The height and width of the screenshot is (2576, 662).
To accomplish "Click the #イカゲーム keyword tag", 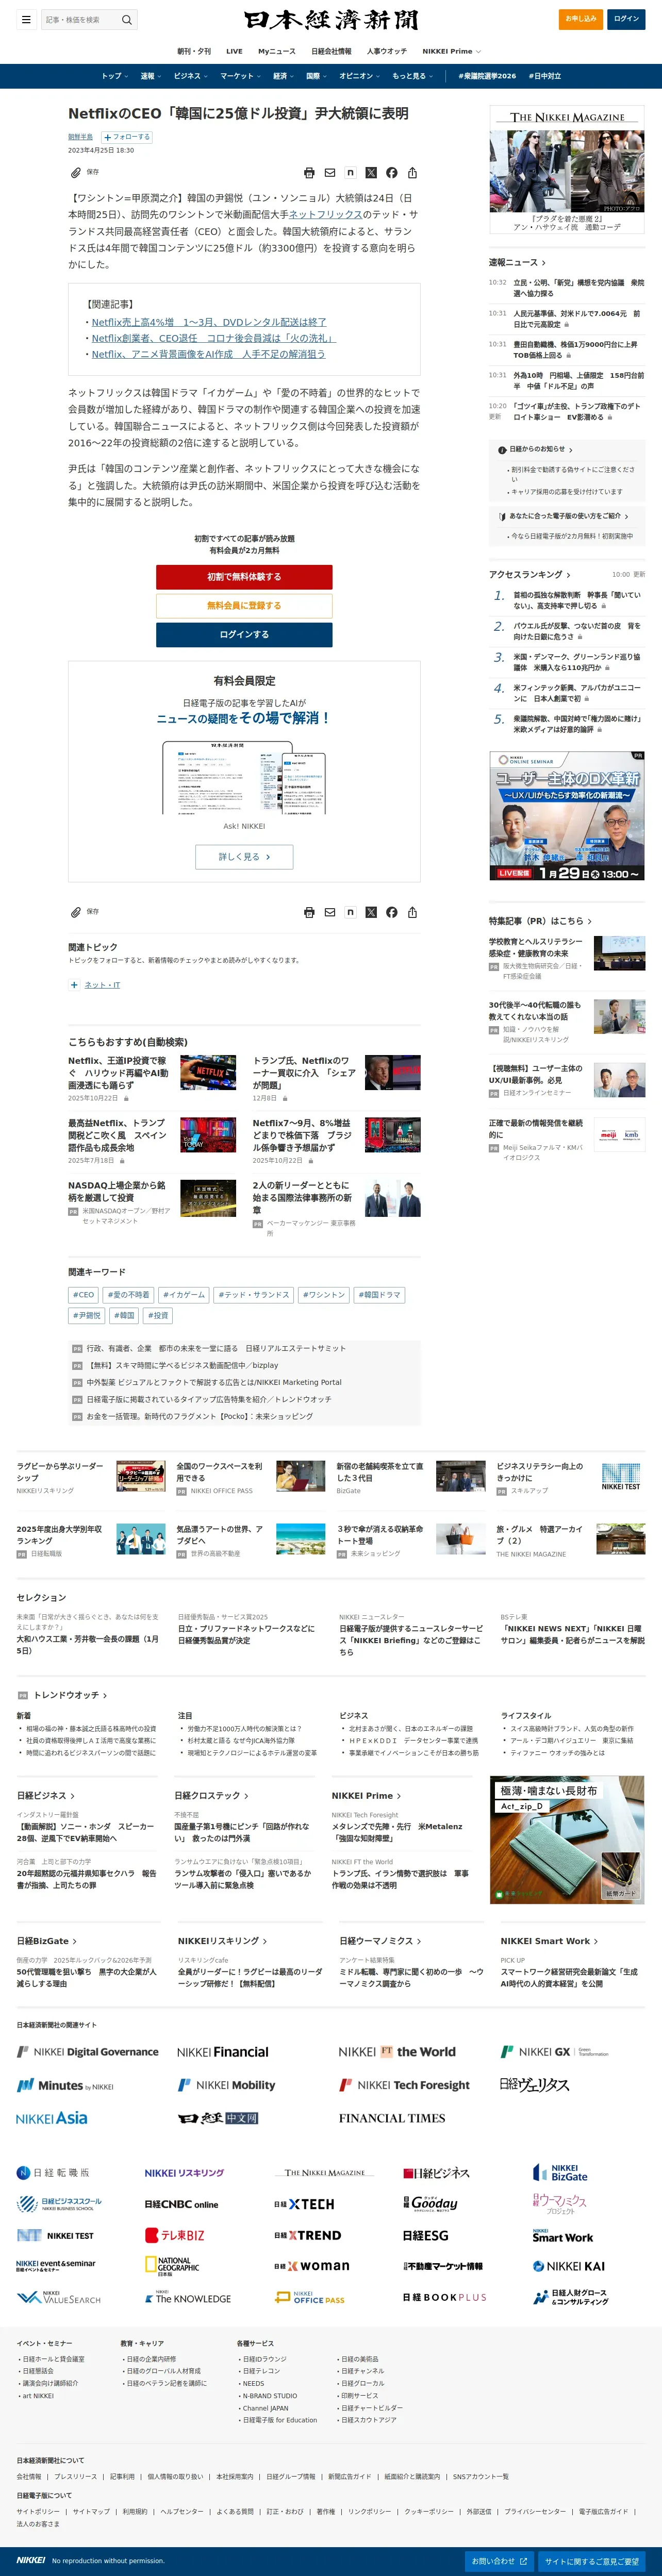I will pyautogui.click(x=184, y=1295).
